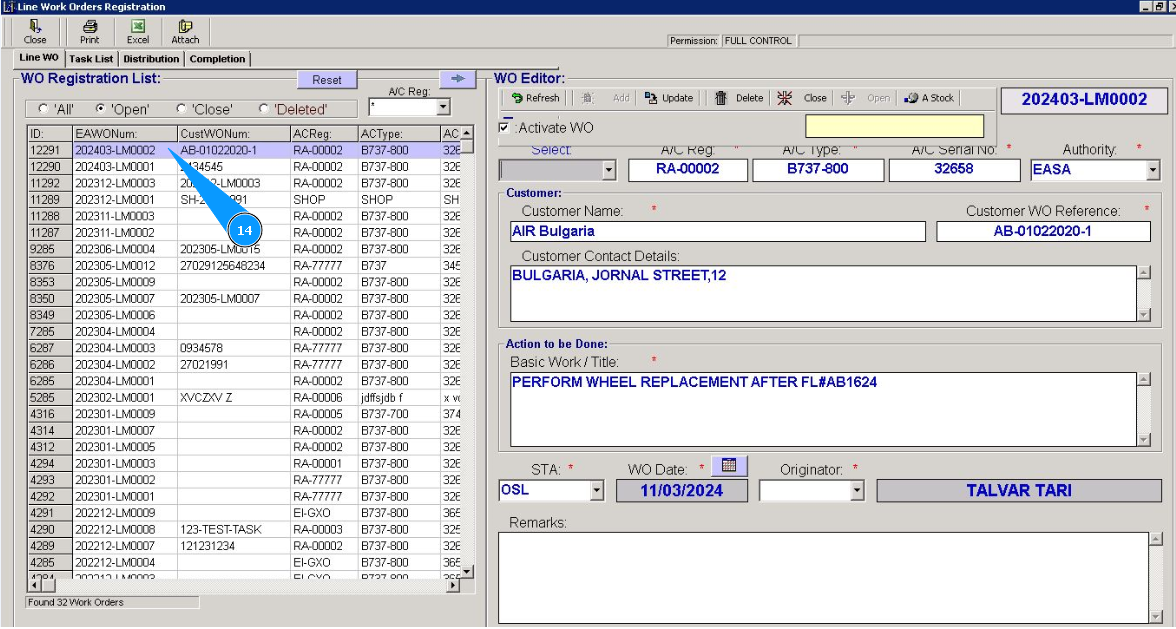
Task: Click the Customer Name input field
Action: point(717,232)
